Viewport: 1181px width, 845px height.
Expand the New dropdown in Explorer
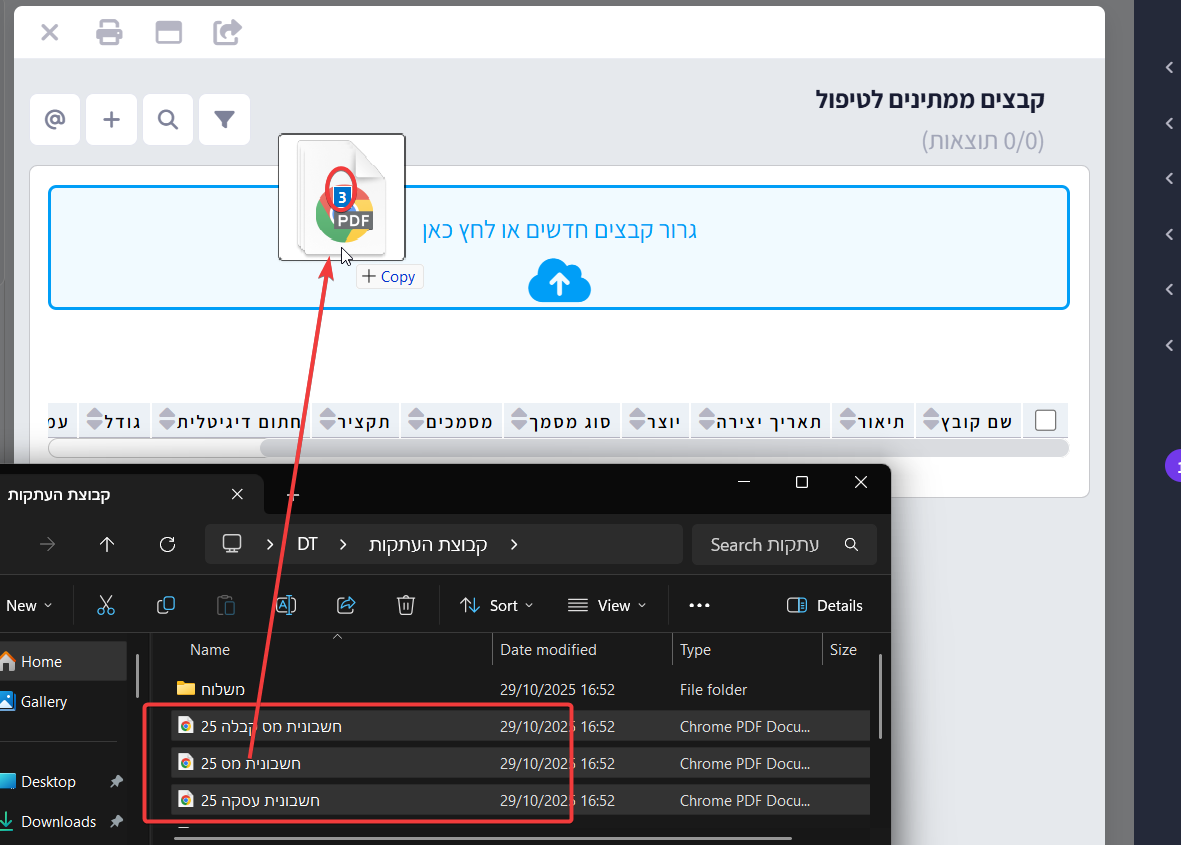pyautogui.click(x=28, y=605)
